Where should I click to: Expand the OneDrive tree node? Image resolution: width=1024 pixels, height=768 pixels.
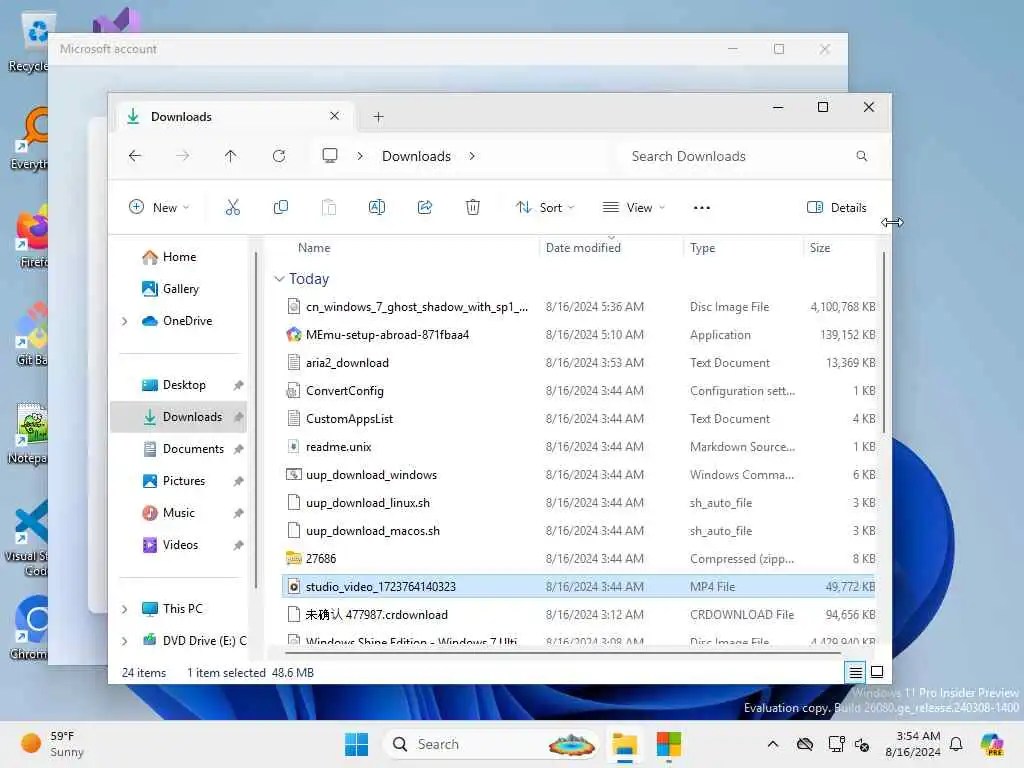tap(125, 321)
